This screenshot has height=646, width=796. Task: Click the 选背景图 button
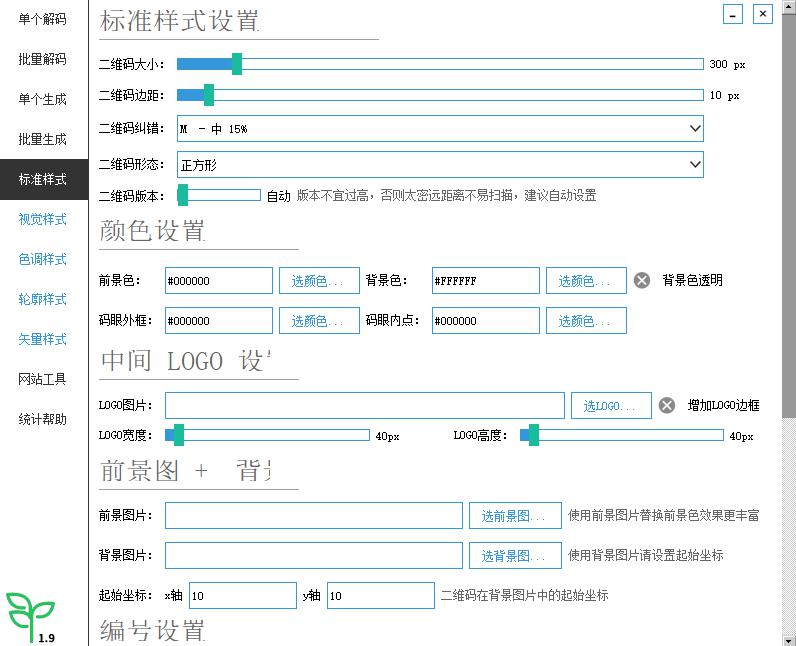coord(515,556)
